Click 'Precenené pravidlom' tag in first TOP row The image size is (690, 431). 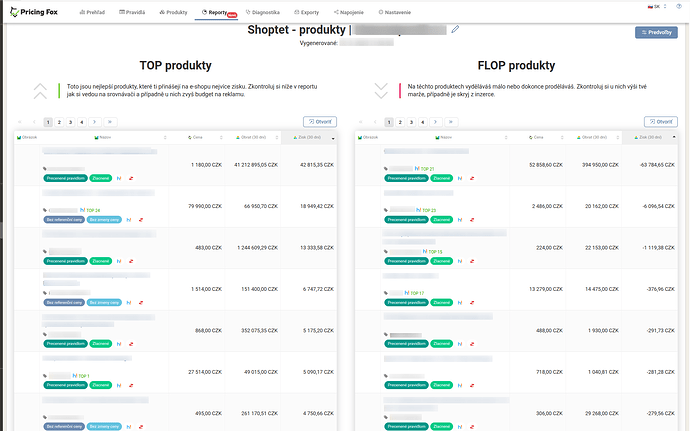(x=65, y=178)
